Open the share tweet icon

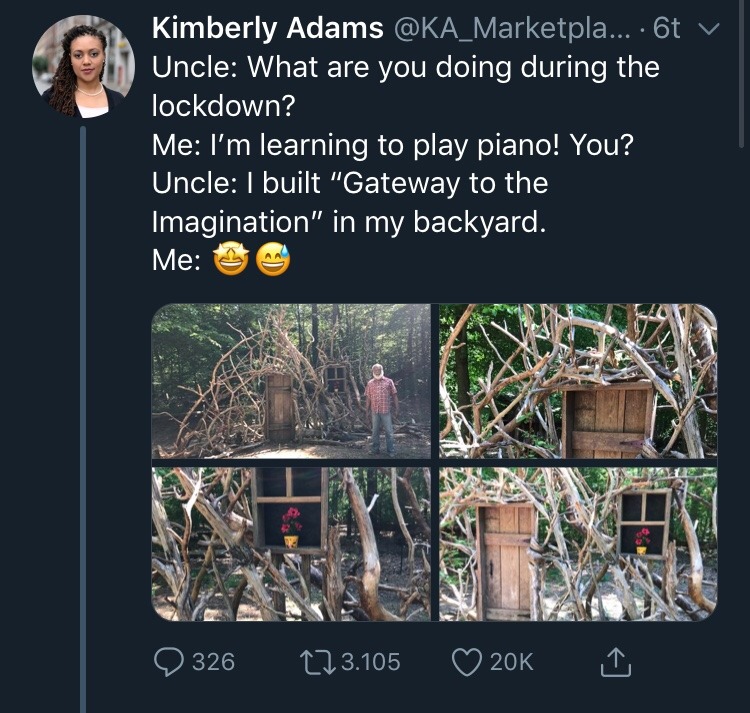pos(614,661)
